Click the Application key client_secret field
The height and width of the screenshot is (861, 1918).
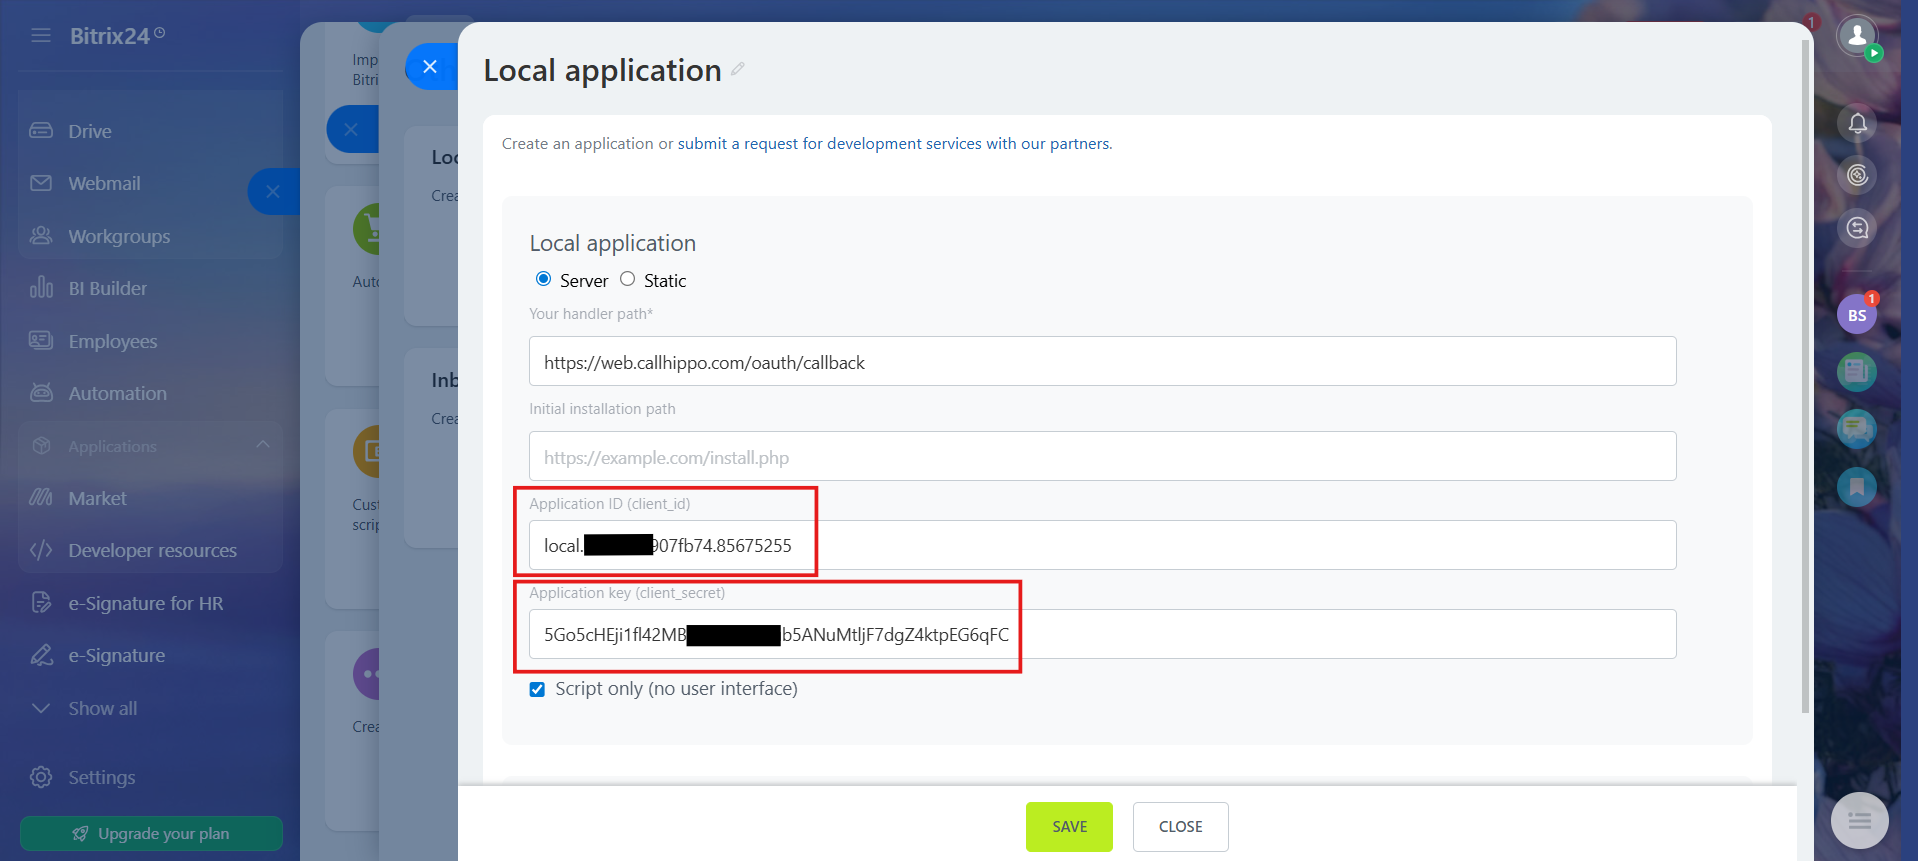point(1102,634)
